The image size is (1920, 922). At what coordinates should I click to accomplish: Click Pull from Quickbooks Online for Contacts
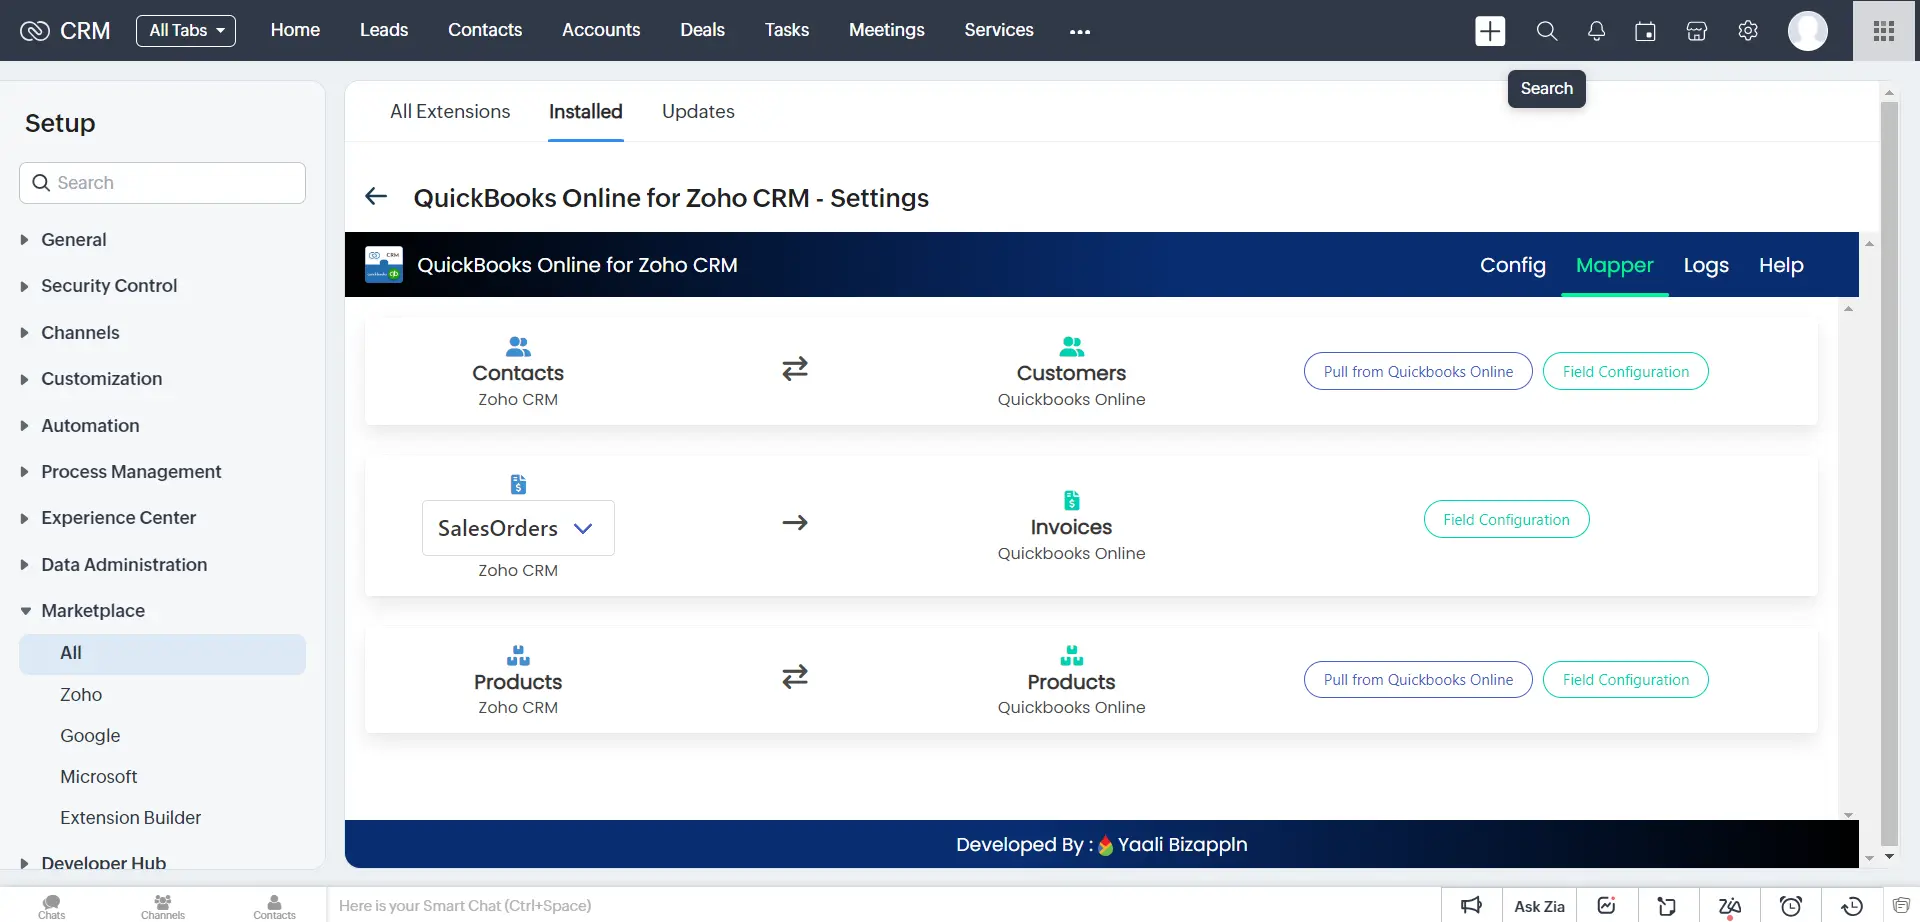point(1418,371)
